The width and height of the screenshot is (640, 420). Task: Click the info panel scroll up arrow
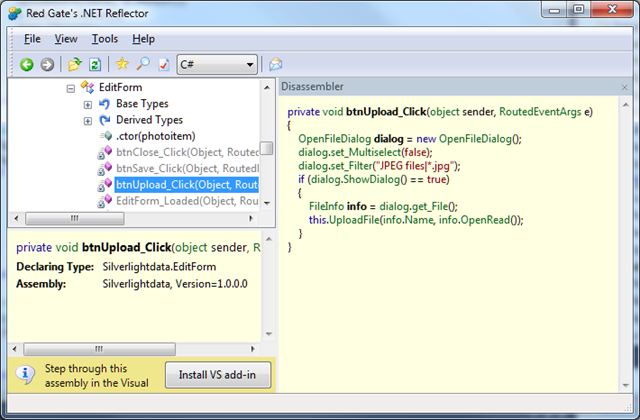coord(269,239)
